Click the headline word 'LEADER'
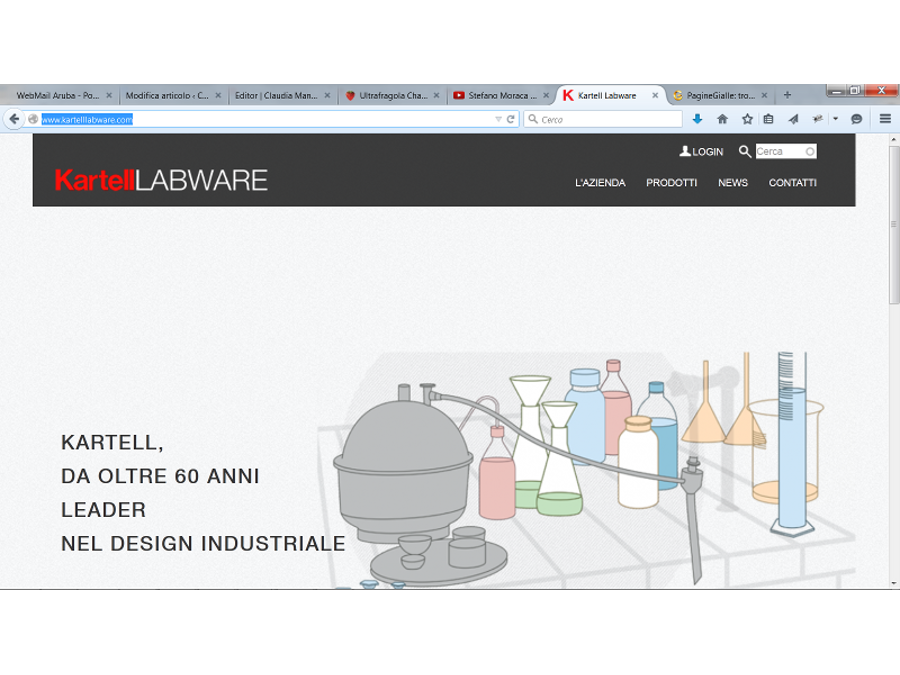 pyautogui.click(x=103, y=510)
